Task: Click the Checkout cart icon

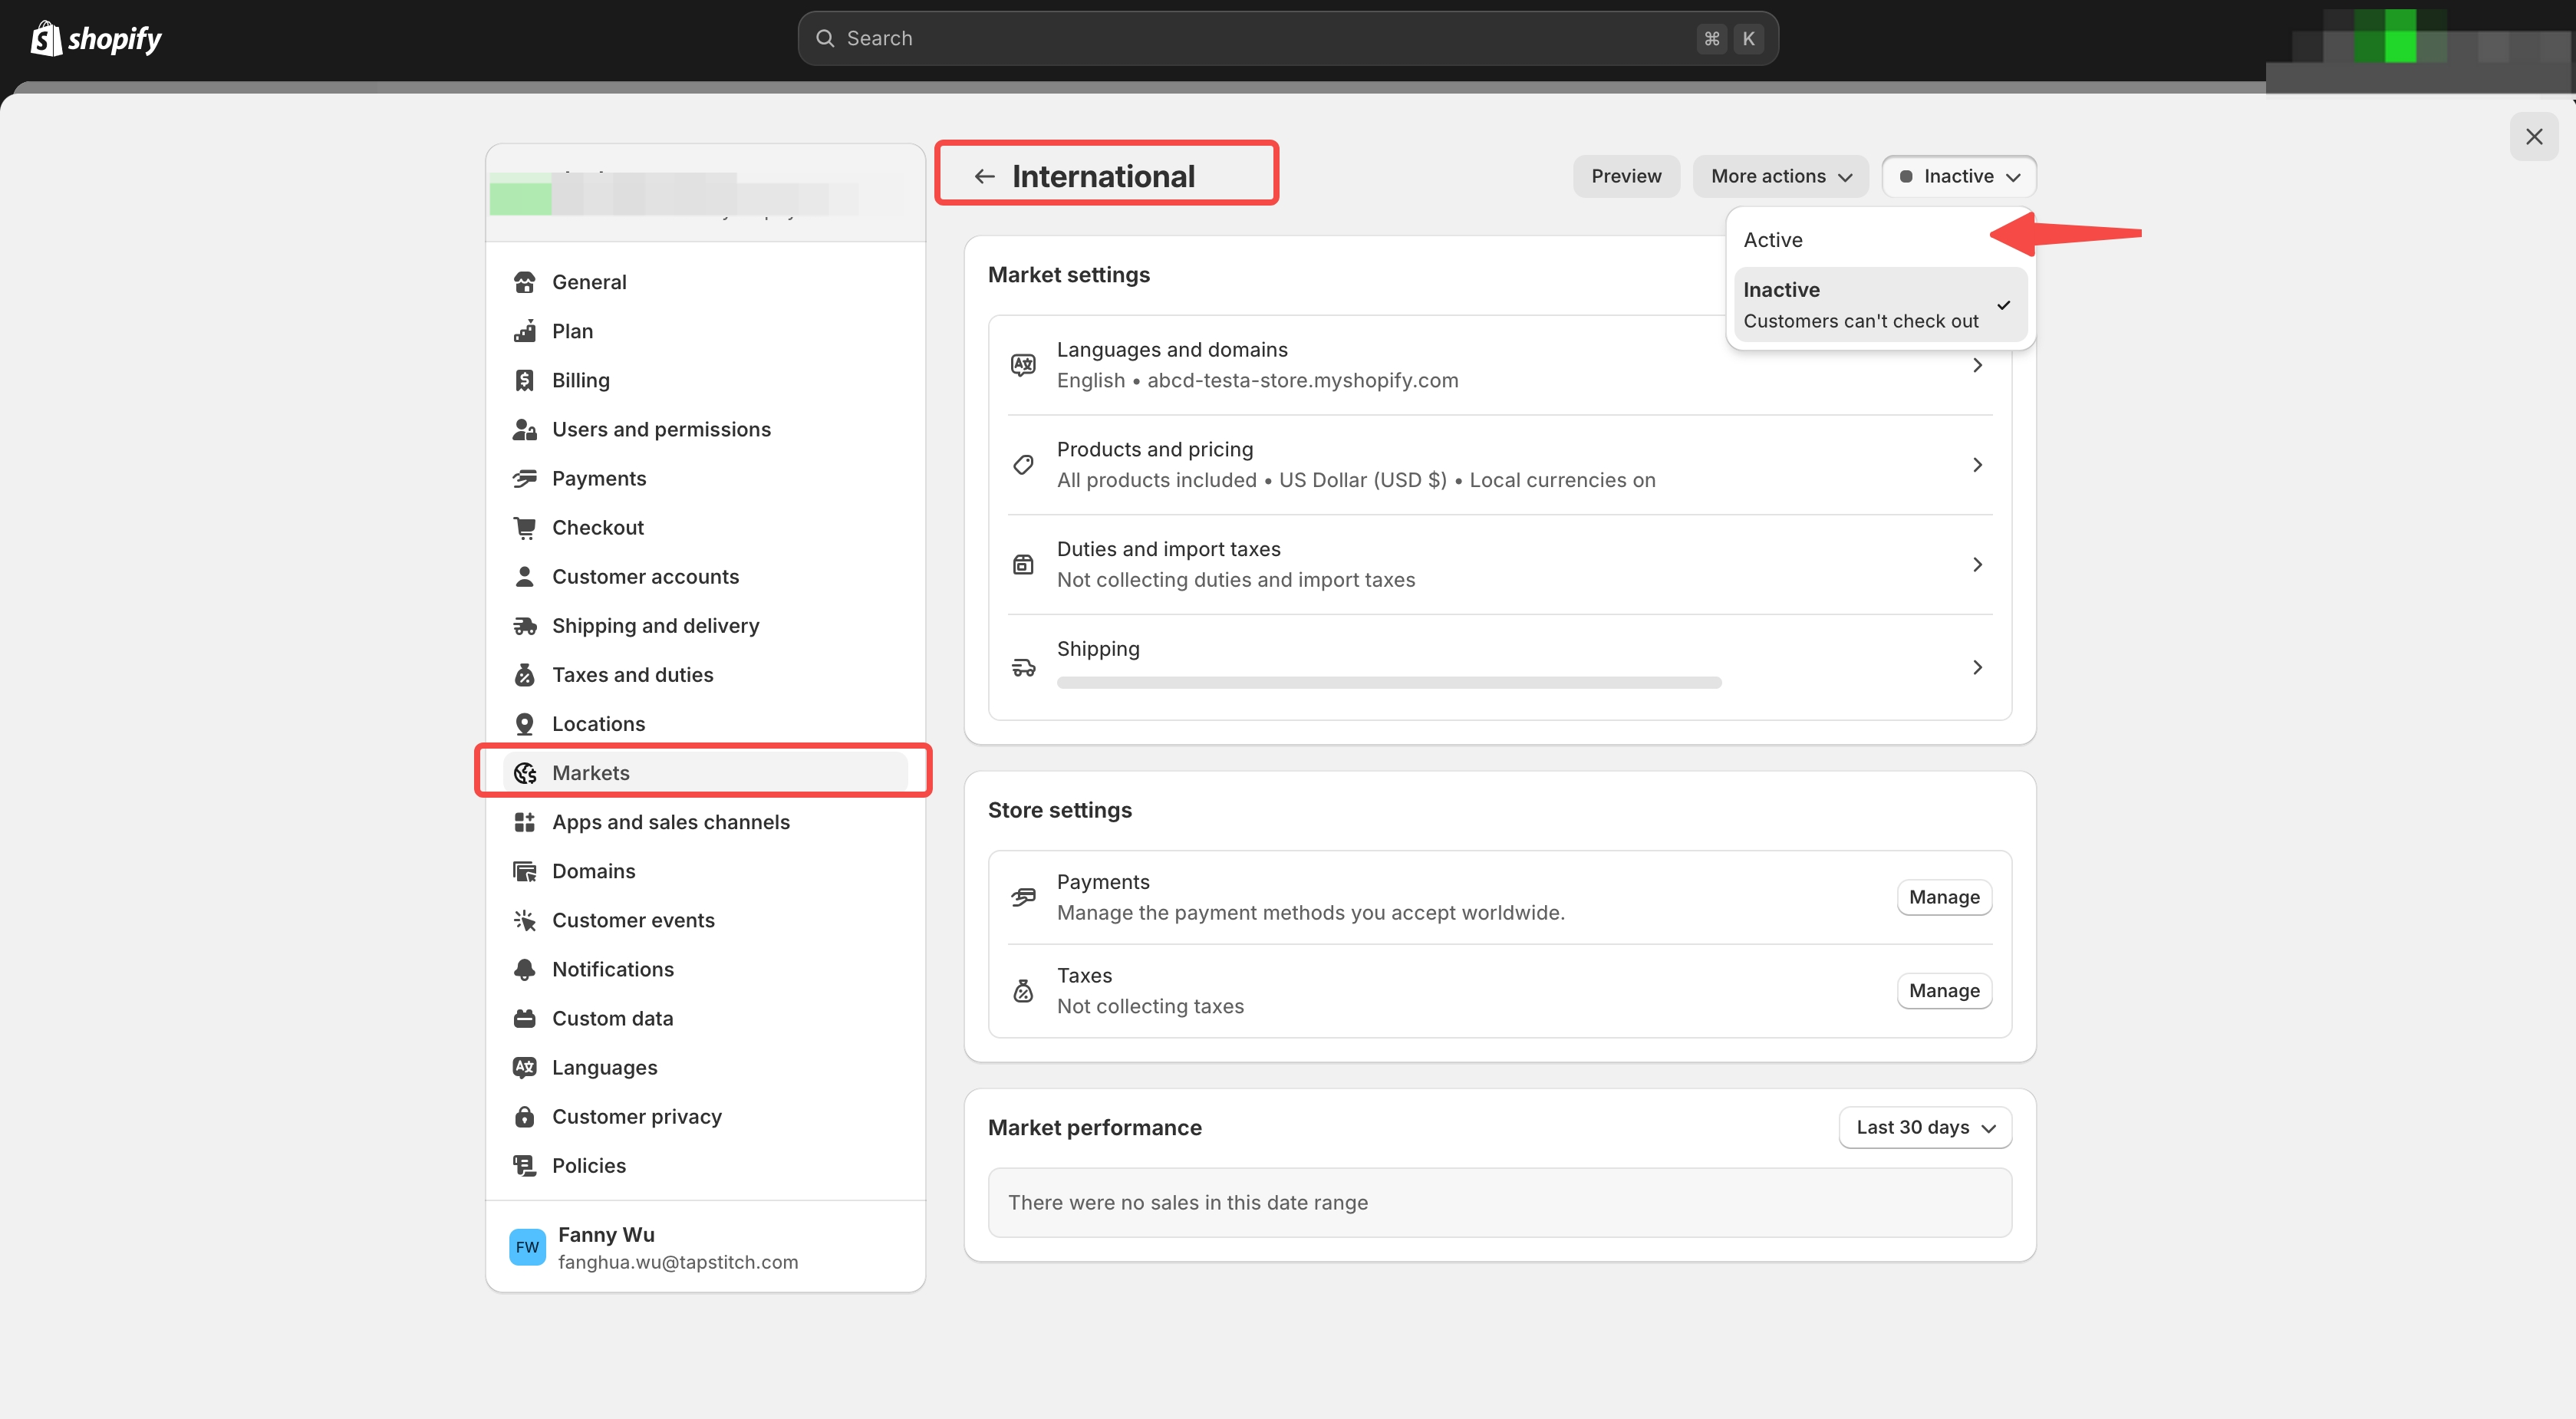Action: point(524,528)
